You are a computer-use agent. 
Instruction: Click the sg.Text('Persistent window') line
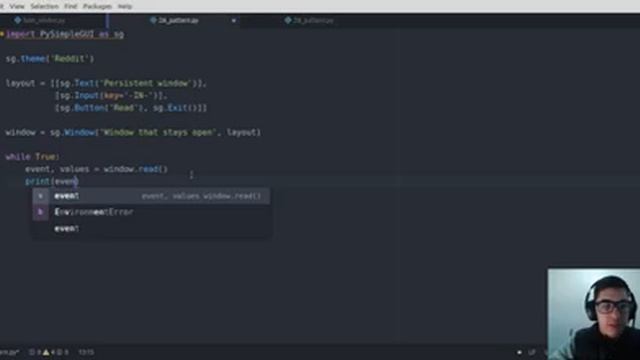106,83
